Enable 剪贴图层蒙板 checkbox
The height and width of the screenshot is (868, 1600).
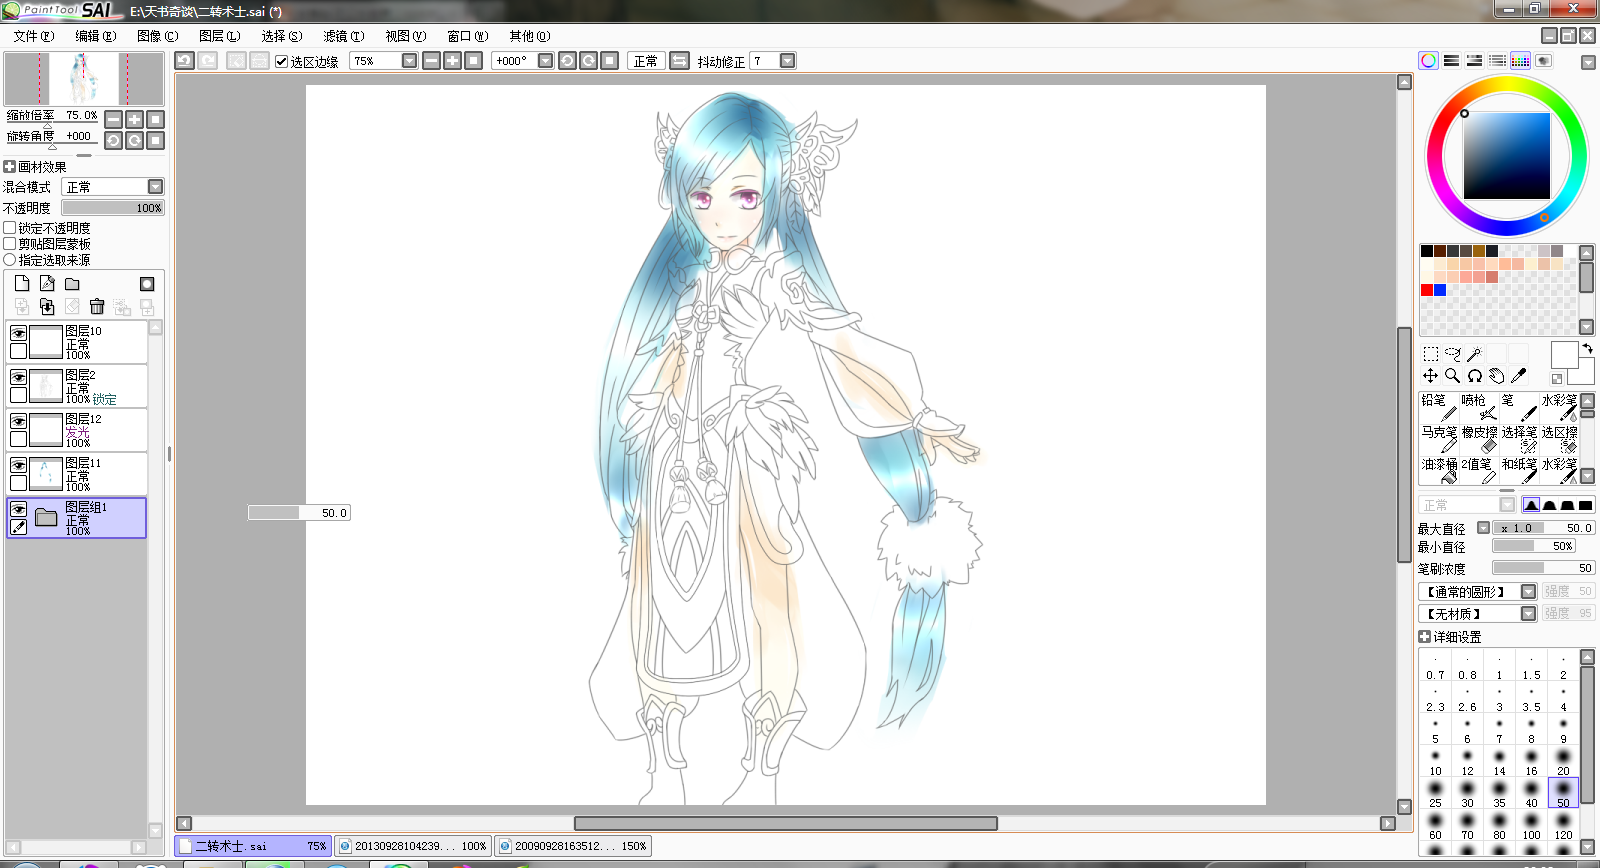9,244
